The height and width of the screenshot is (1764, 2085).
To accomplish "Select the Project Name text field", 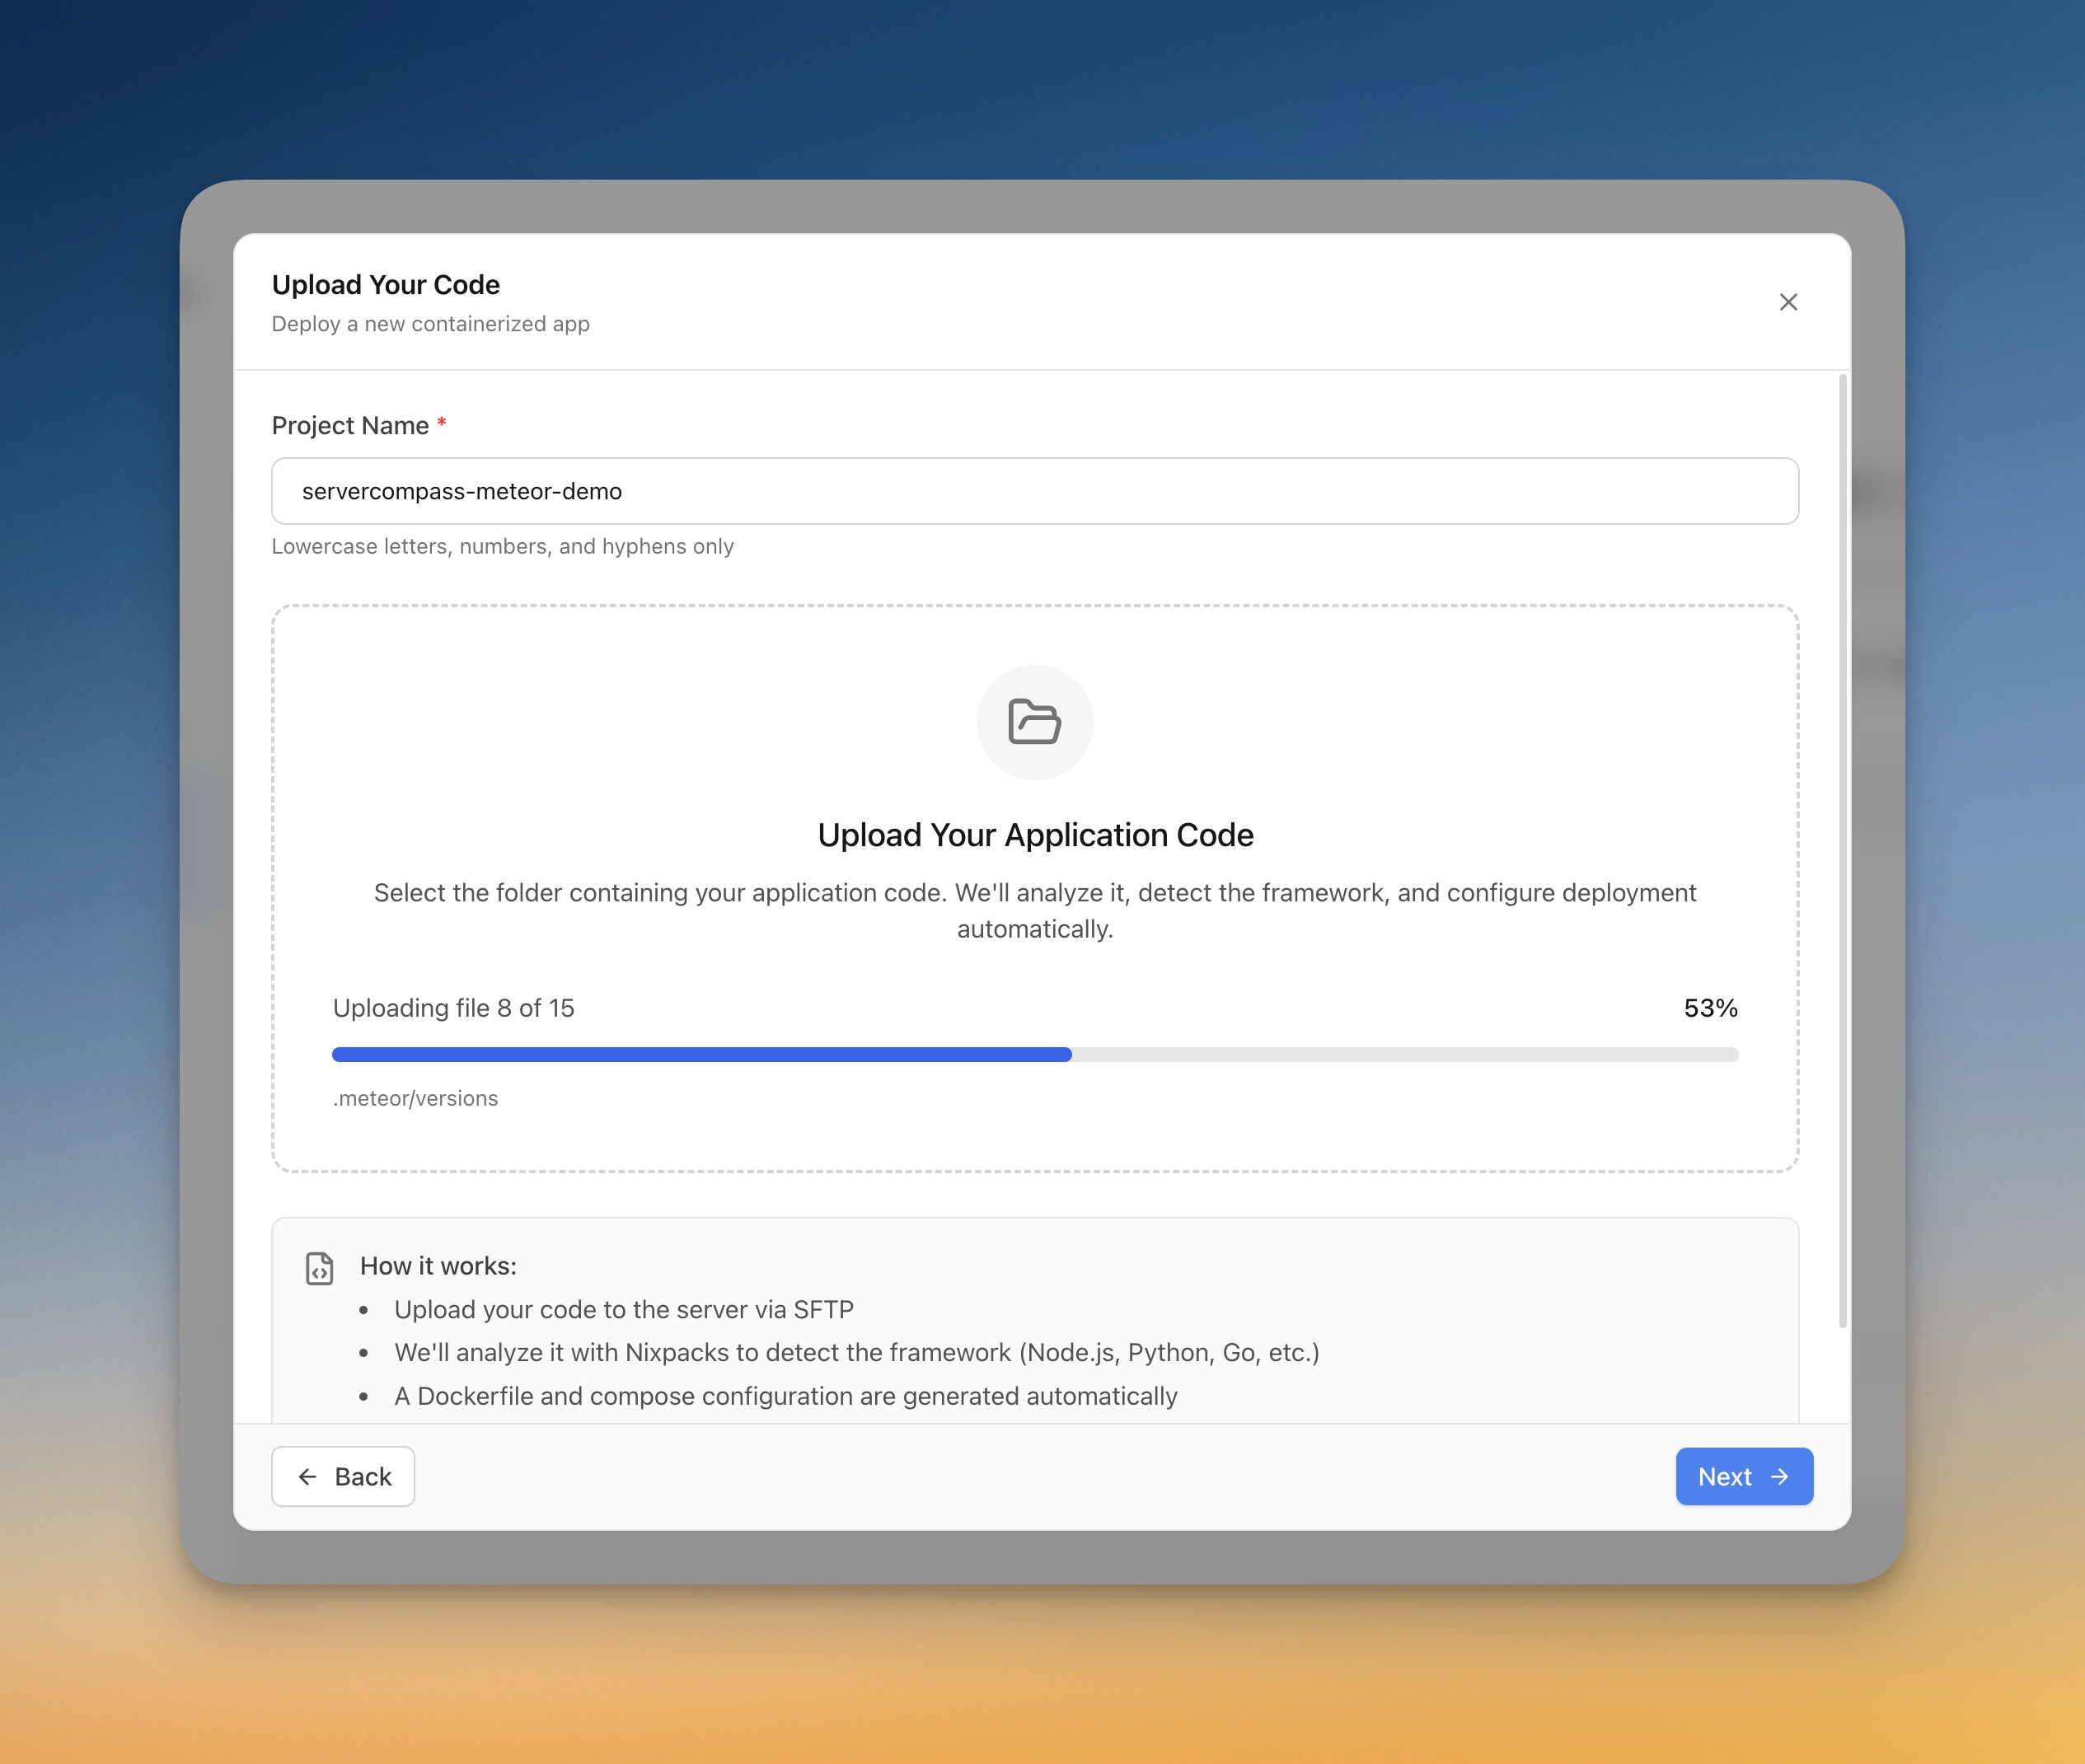I will click(1035, 491).
